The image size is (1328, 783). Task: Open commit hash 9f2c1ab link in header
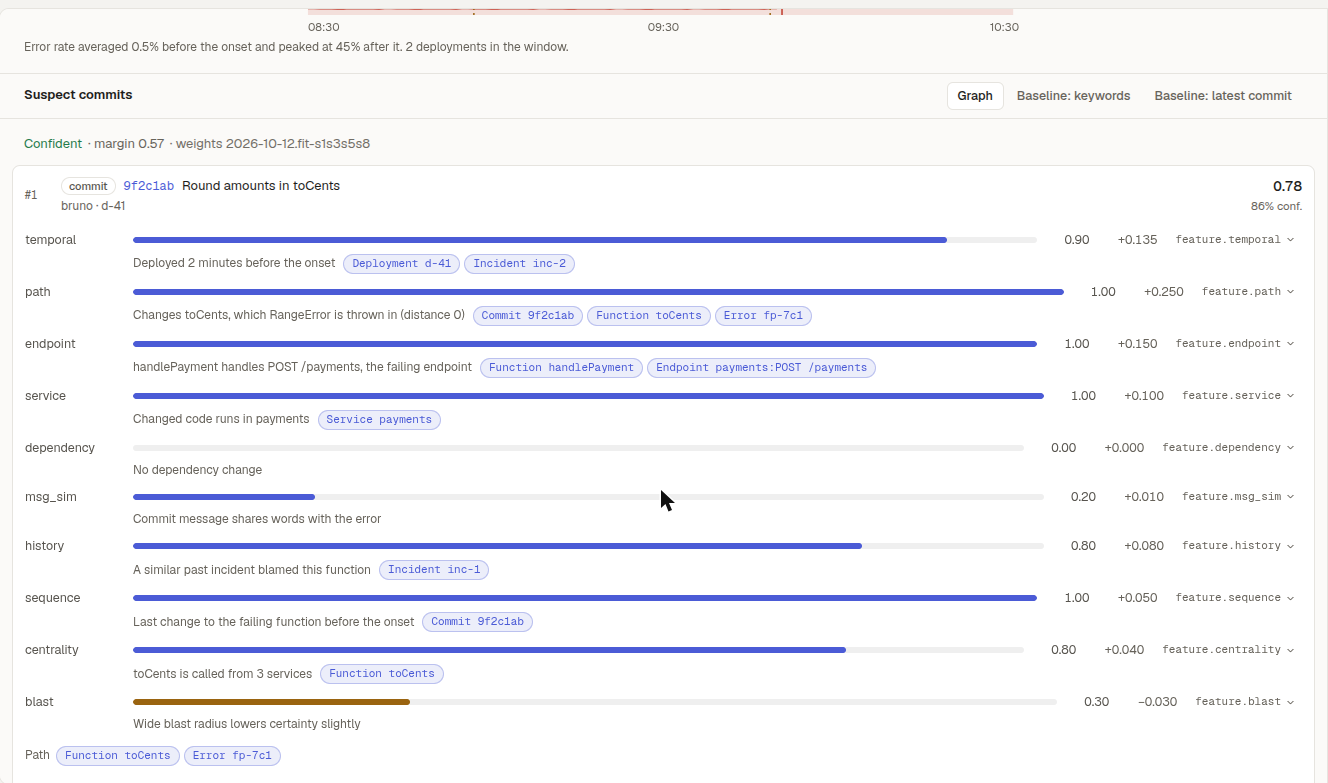149,186
